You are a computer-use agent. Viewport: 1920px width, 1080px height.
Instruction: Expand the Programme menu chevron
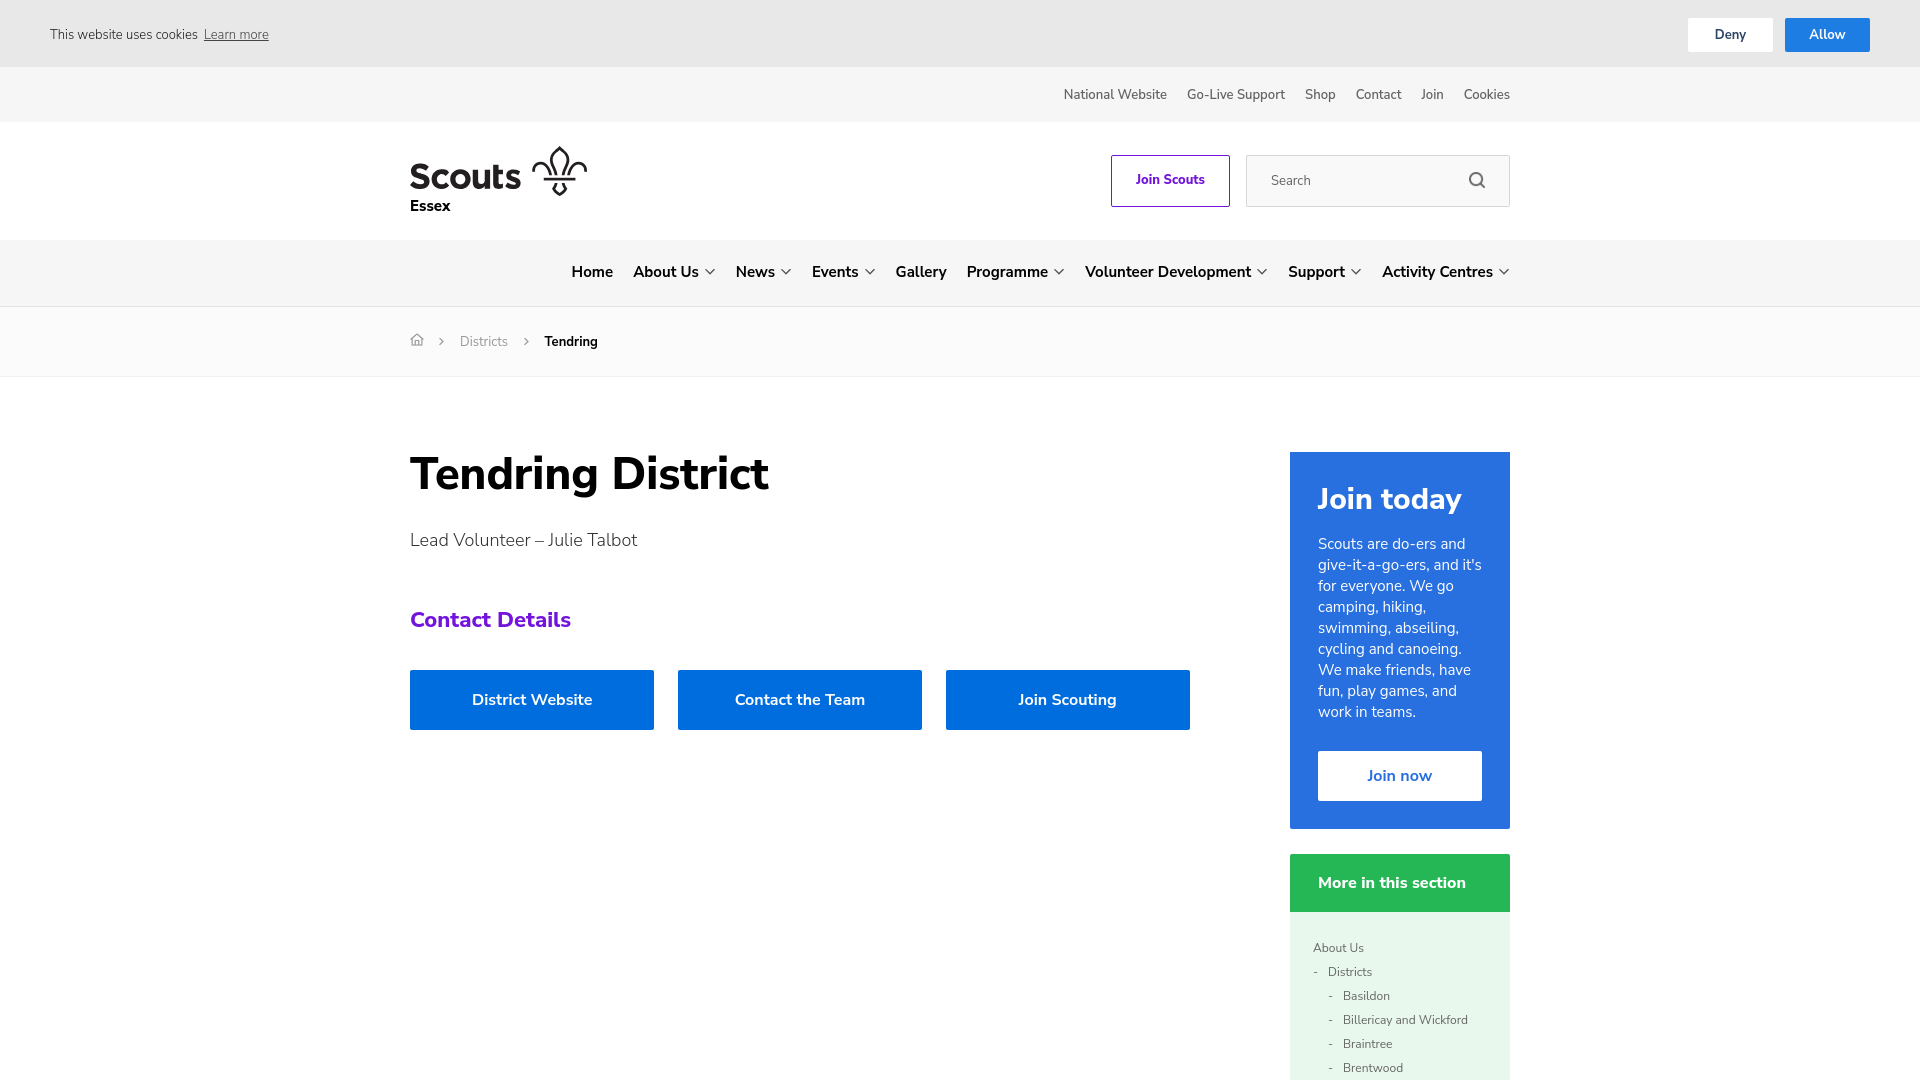[1059, 272]
